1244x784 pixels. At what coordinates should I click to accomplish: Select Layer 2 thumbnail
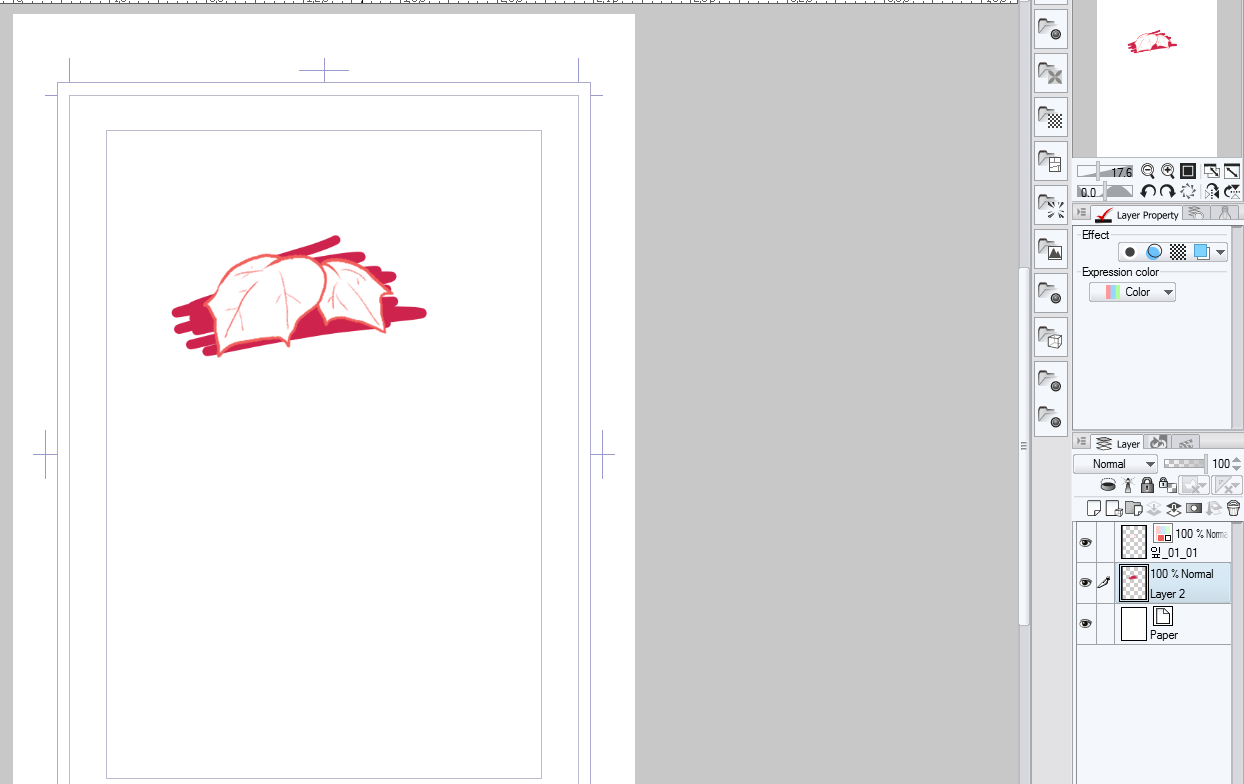click(x=1134, y=583)
